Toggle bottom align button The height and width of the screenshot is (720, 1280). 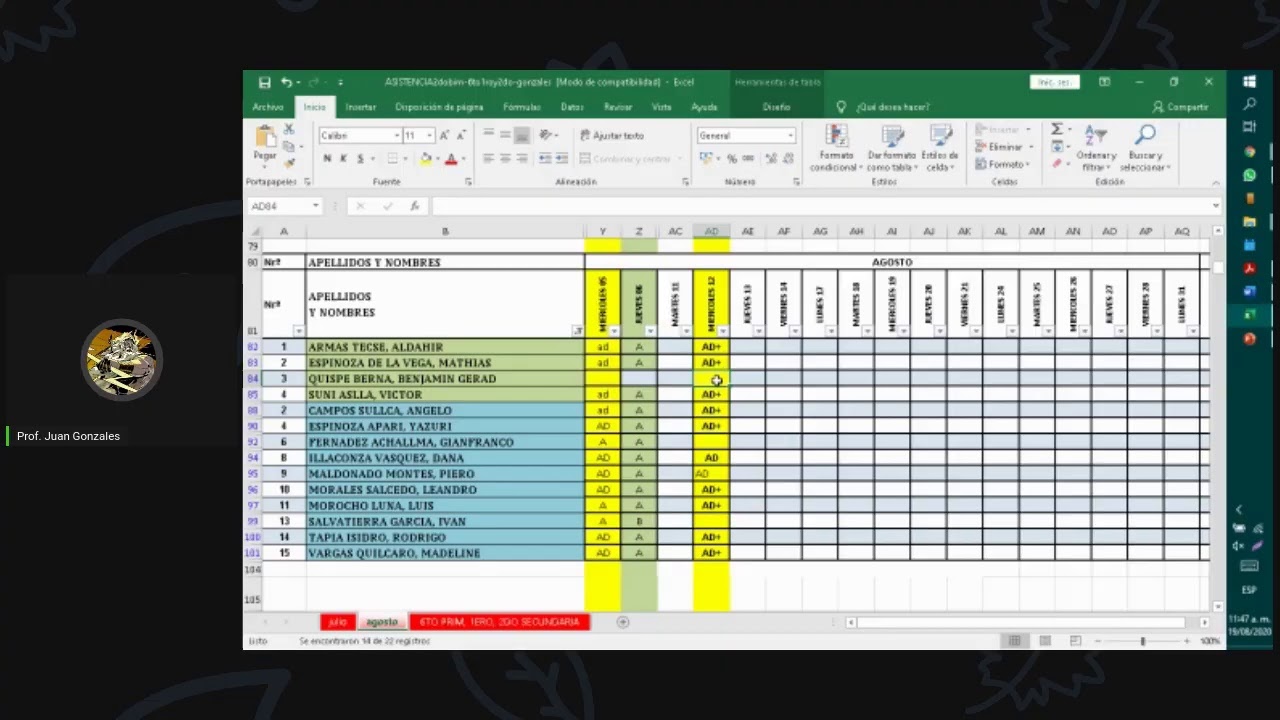[522, 135]
